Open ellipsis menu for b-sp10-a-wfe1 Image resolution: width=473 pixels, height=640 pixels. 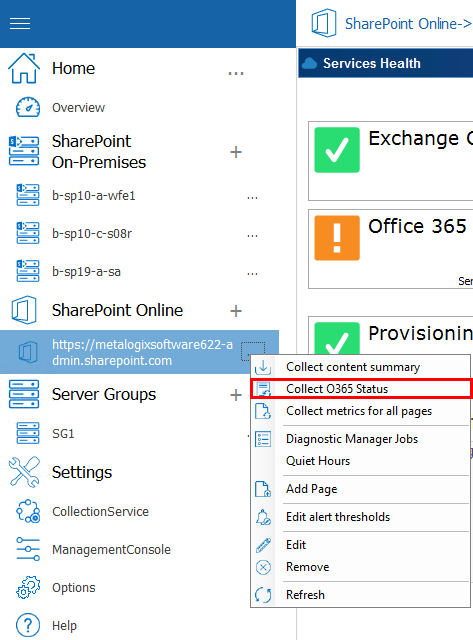[252, 198]
